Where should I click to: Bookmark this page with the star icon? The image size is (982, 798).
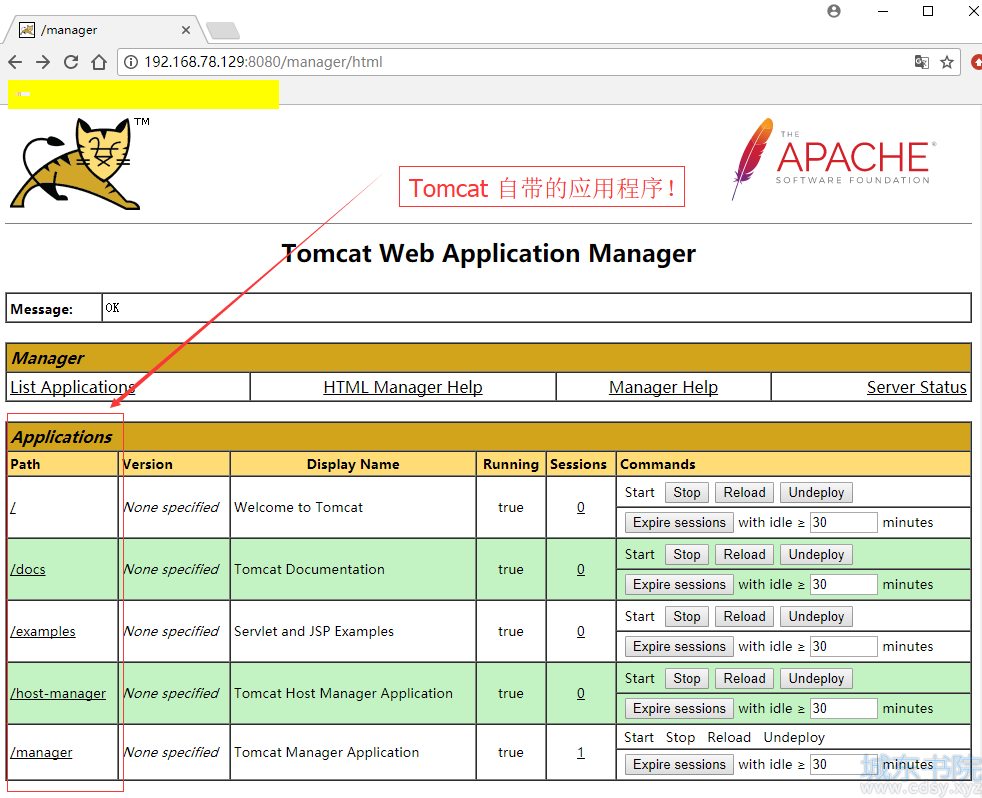[x=947, y=62]
